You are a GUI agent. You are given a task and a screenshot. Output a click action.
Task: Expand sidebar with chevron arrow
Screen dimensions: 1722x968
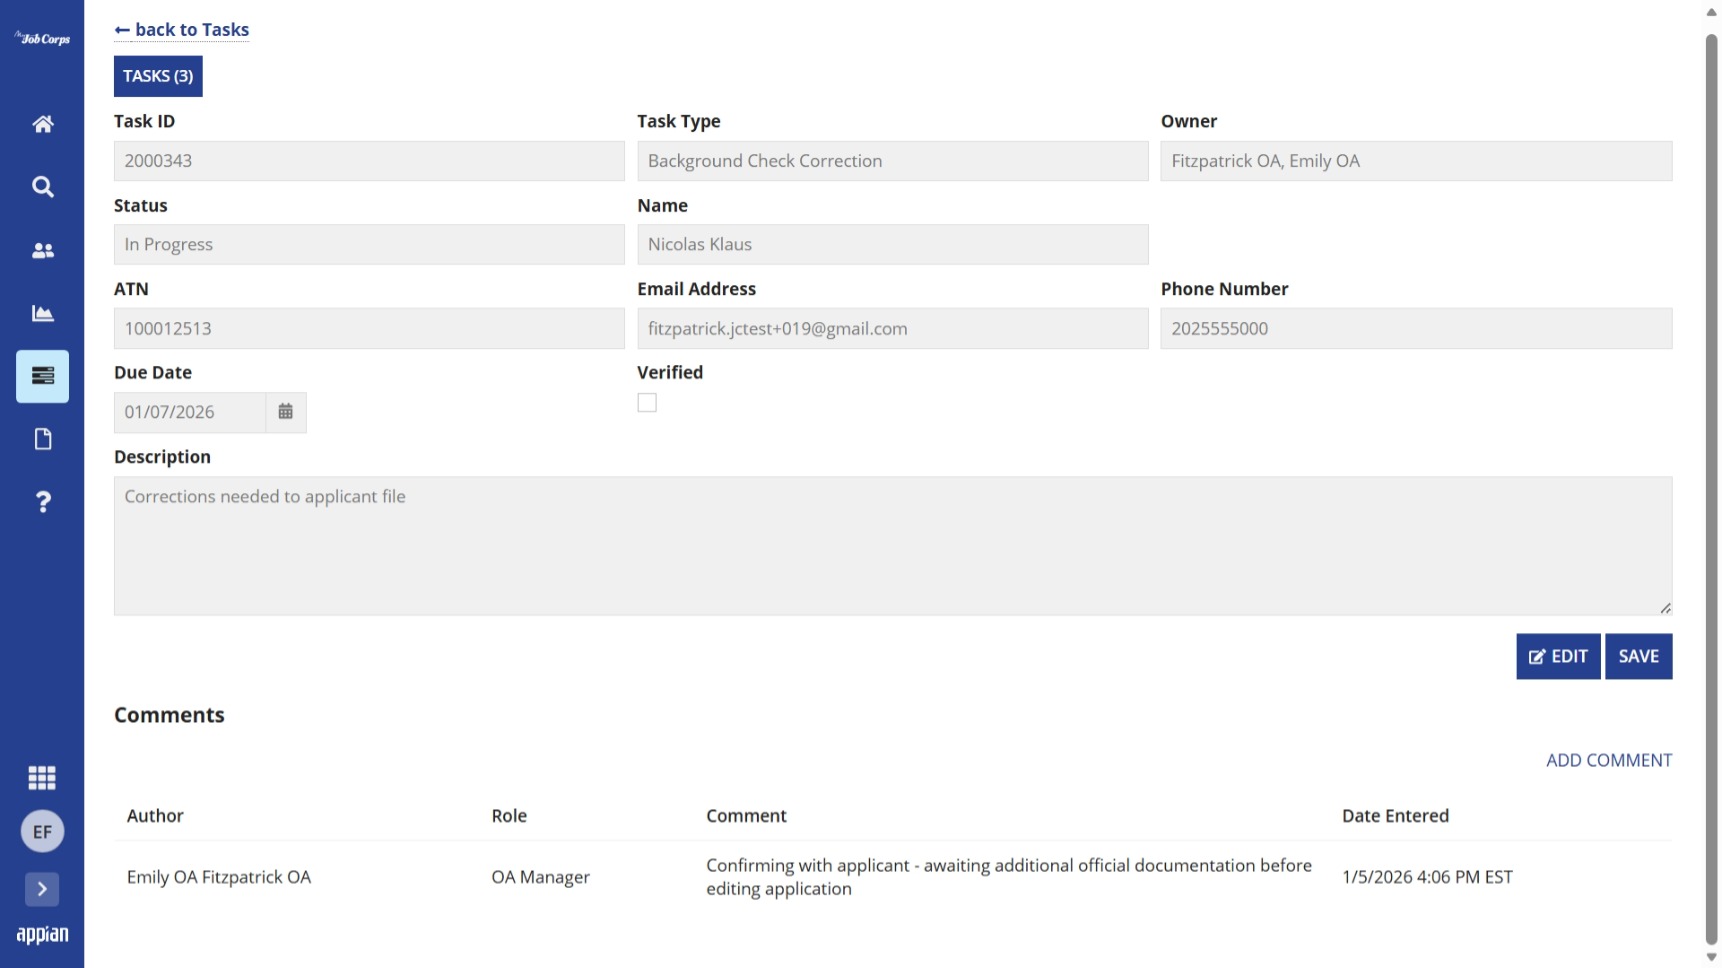click(42, 889)
